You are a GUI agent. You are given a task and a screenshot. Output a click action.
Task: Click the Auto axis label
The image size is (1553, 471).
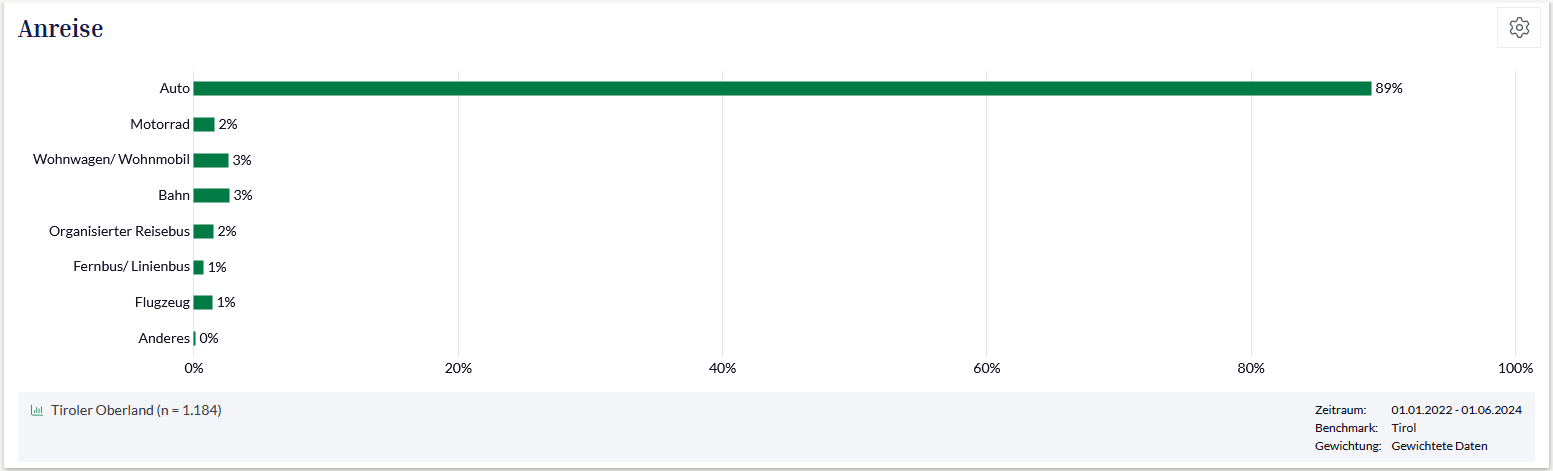pyautogui.click(x=175, y=88)
